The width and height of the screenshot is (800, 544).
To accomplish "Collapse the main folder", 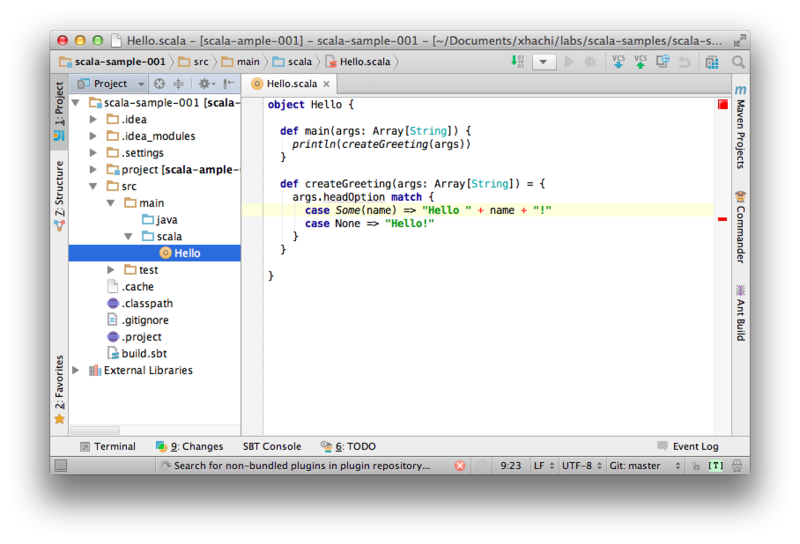I will (x=111, y=203).
